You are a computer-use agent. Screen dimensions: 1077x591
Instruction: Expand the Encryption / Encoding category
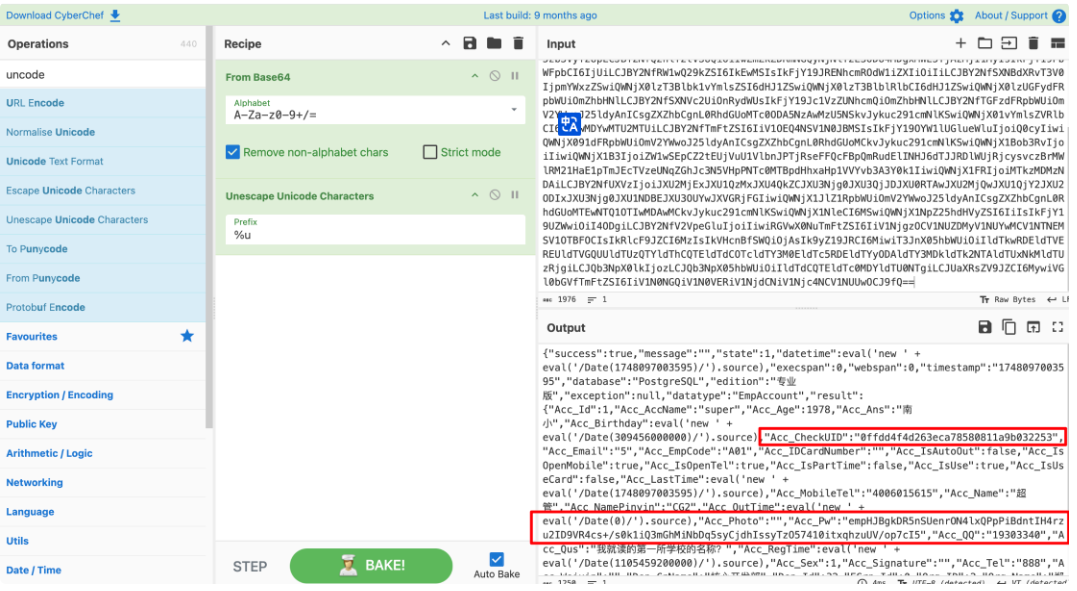click(60, 395)
